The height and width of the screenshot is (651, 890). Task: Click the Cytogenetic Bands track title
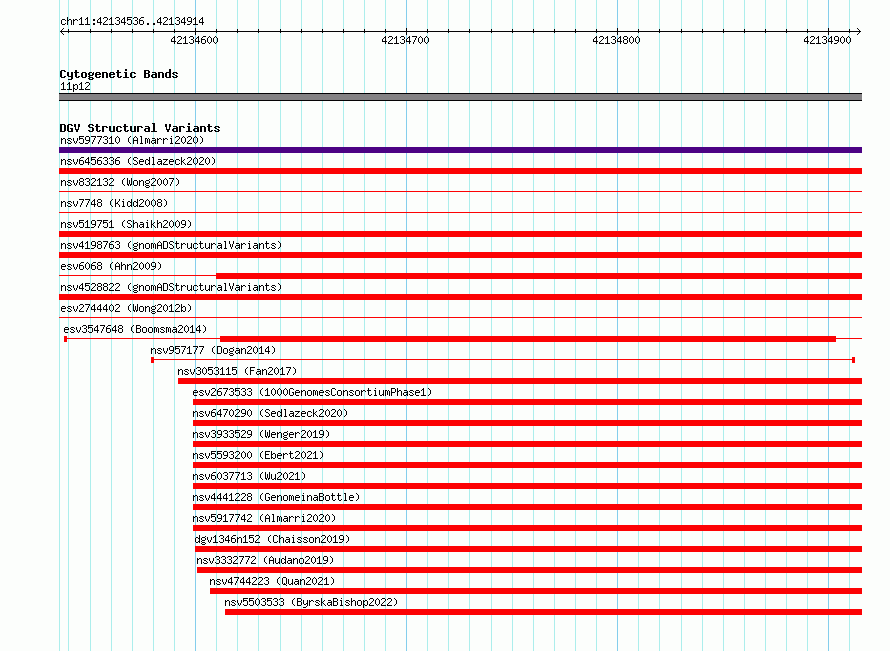(x=119, y=74)
